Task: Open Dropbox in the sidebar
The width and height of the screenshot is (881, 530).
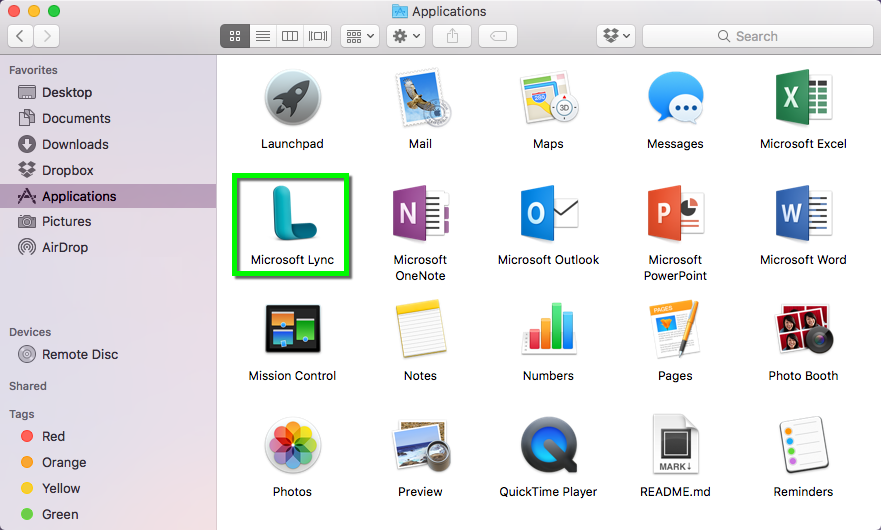Action: click(108, 170)
